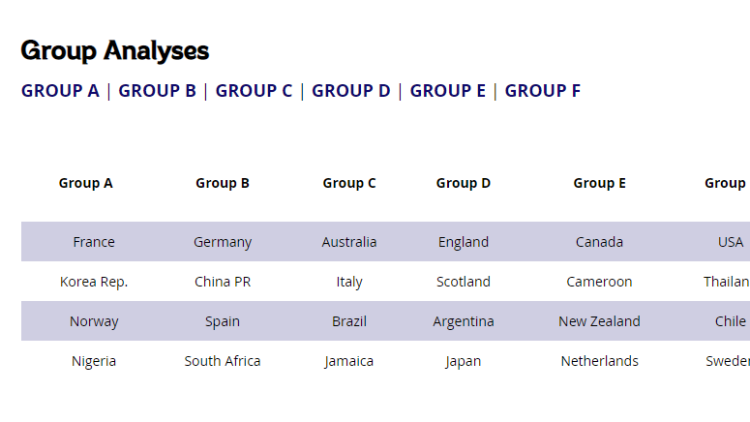
Task: Click the GROUP F link
Action: pos(542,91)
